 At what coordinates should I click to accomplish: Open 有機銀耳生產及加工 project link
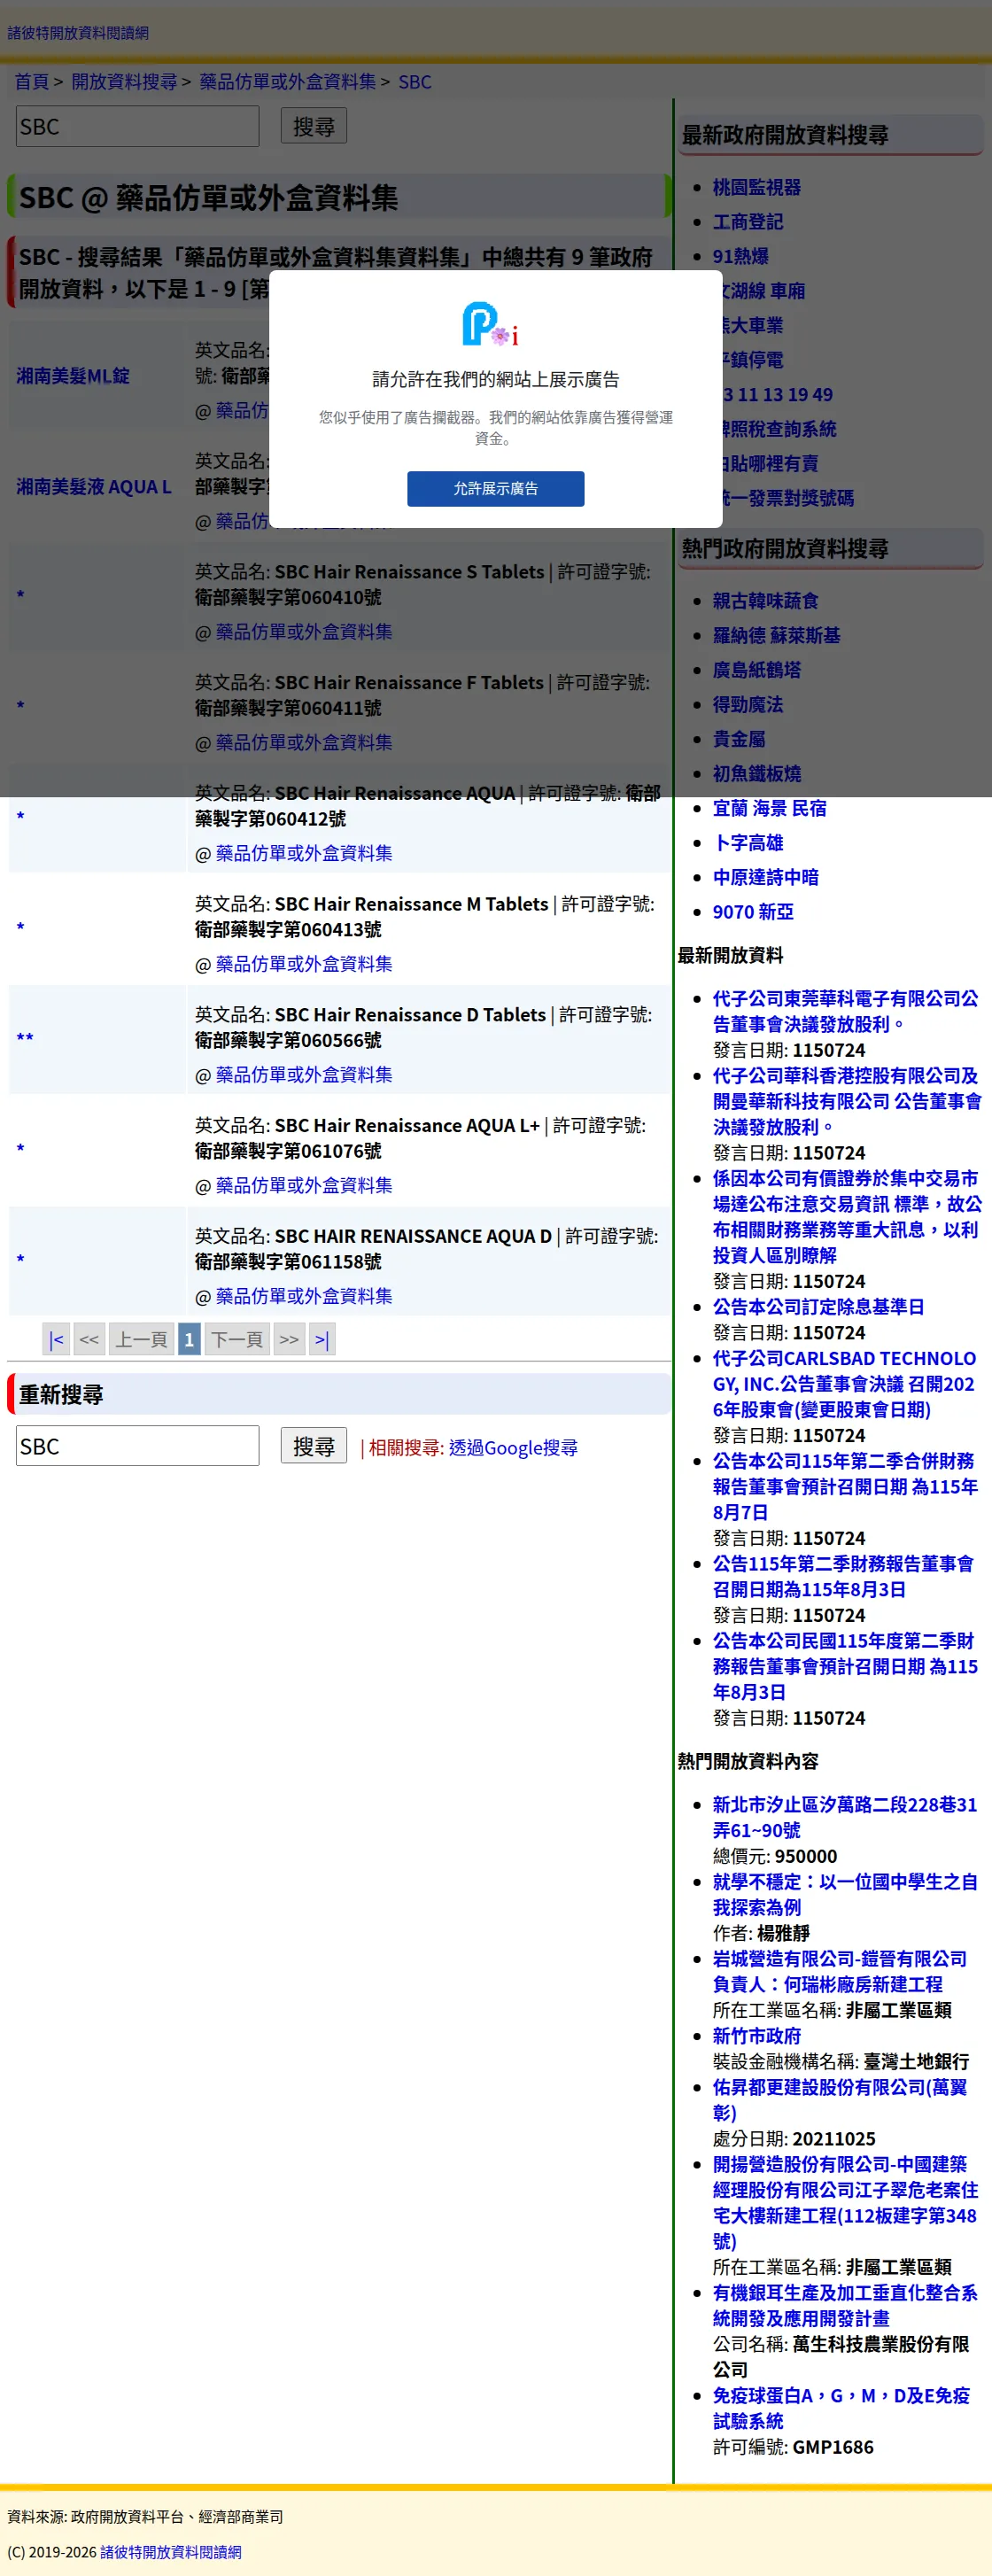tap(844, 2305)
